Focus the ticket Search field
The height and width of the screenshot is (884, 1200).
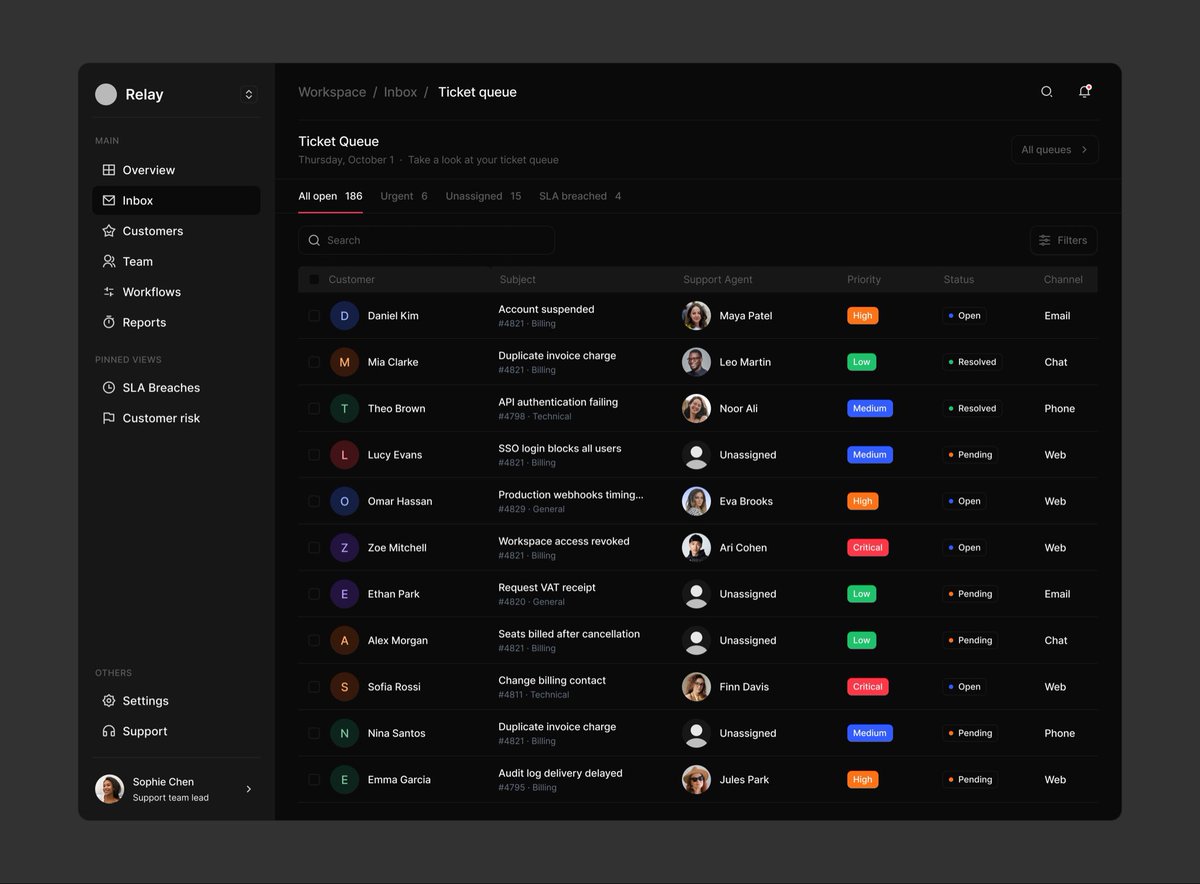[427, 241]
